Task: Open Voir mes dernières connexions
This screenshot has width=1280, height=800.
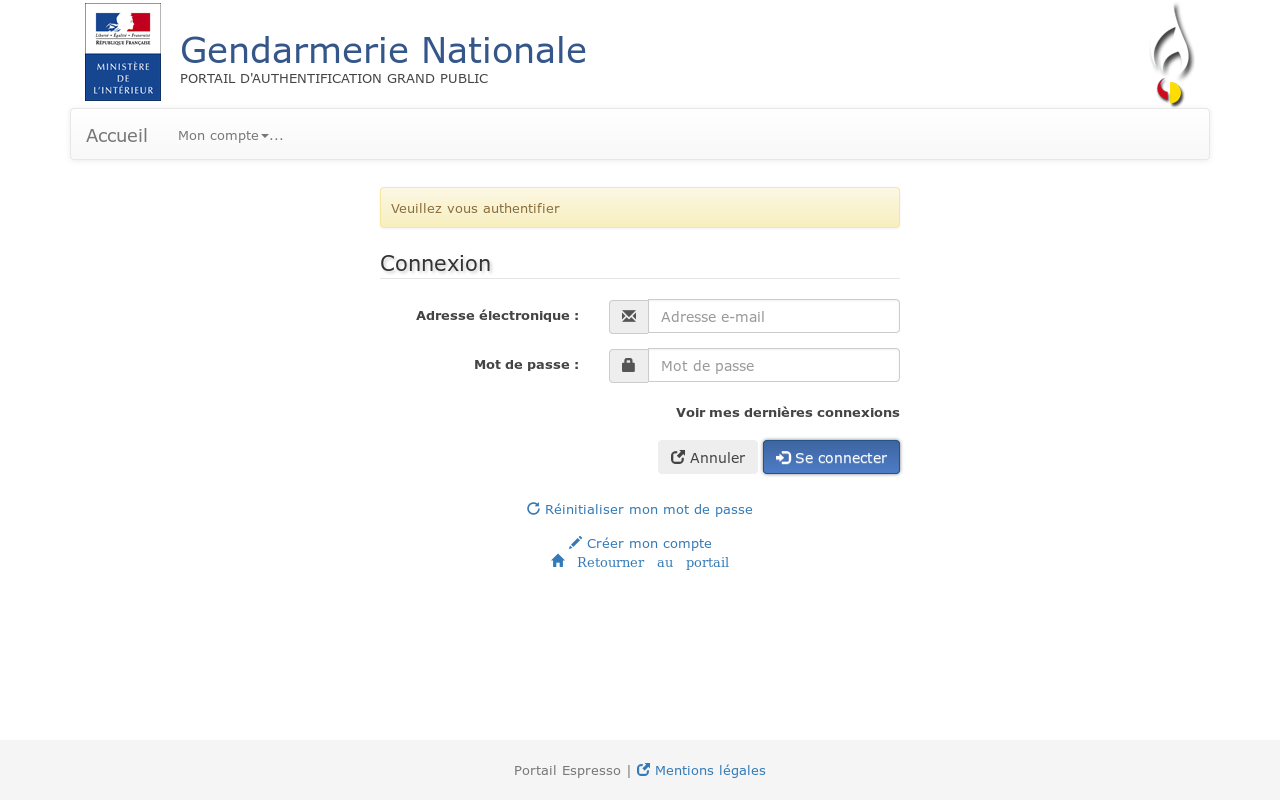Action: tap(788, 412)
